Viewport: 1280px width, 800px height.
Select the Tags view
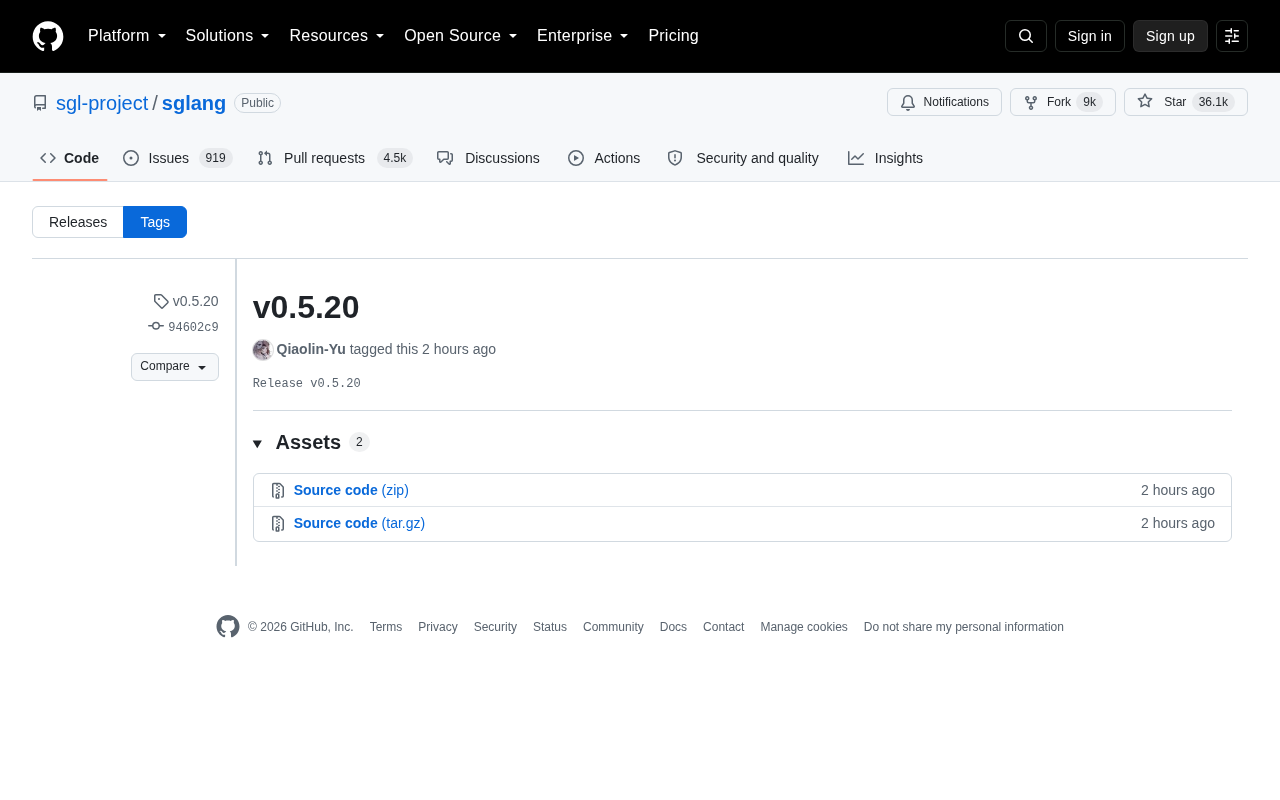(155, 222)
